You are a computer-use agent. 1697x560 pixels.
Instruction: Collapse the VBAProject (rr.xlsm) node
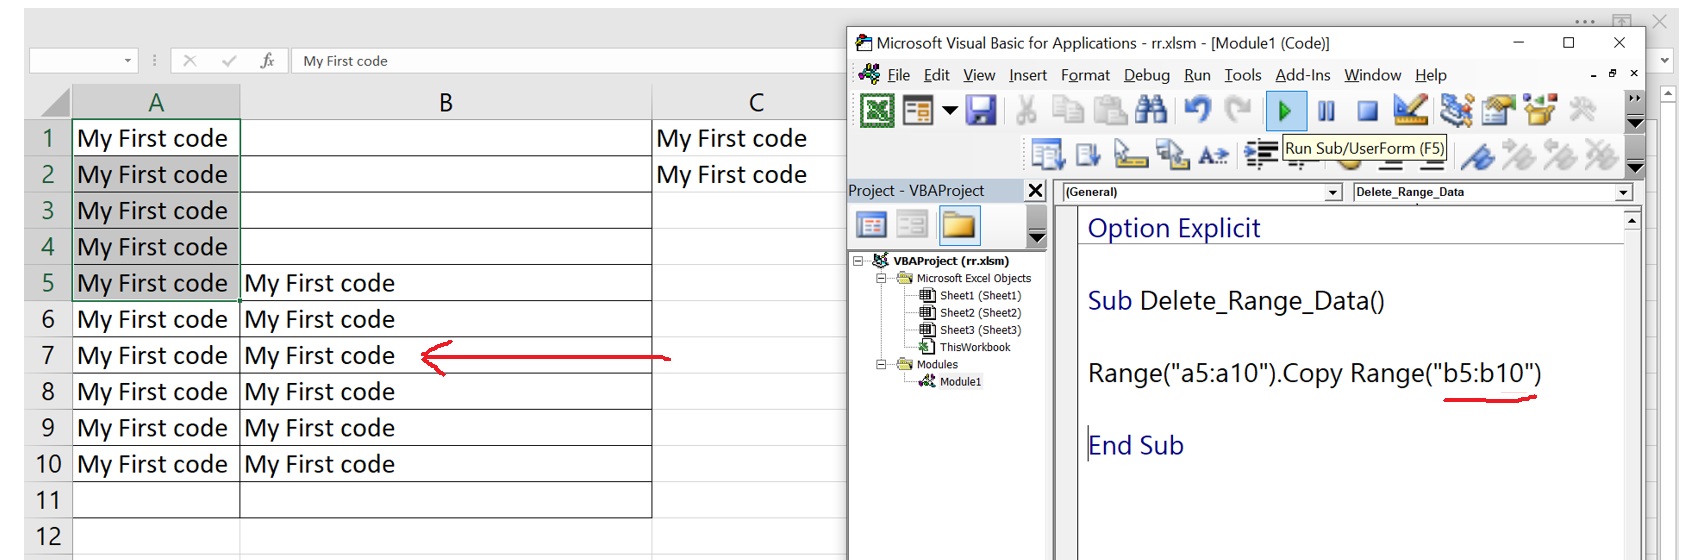tap(858, 261)
